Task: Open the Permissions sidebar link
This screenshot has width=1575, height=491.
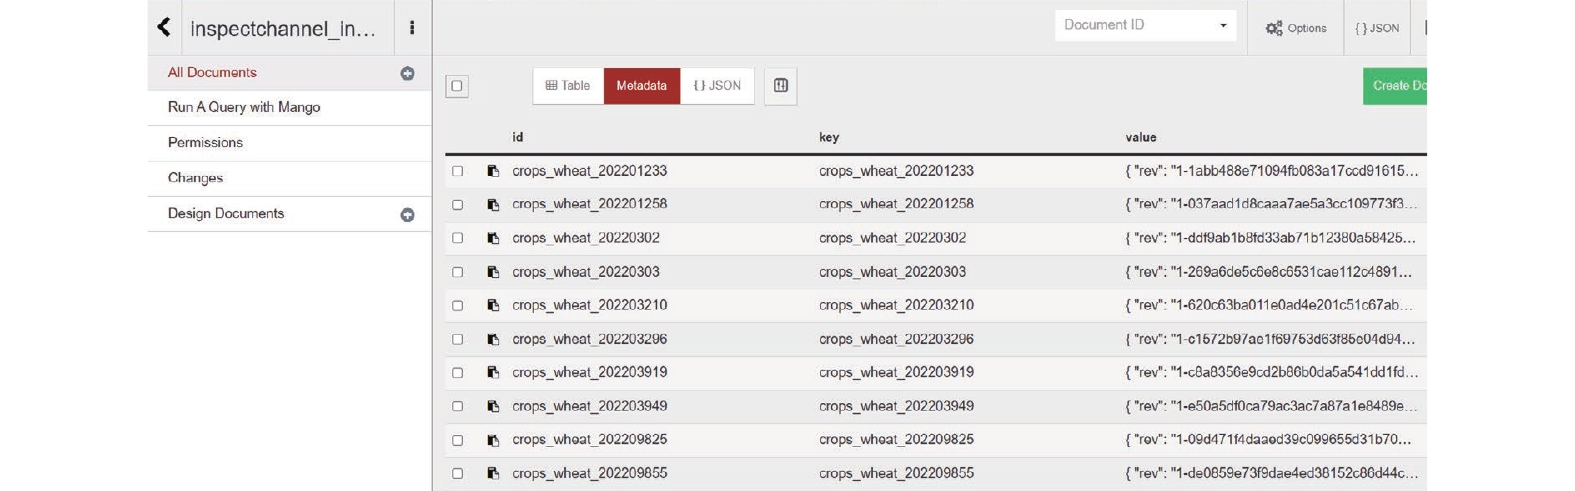Action: (x=205, y=143)
